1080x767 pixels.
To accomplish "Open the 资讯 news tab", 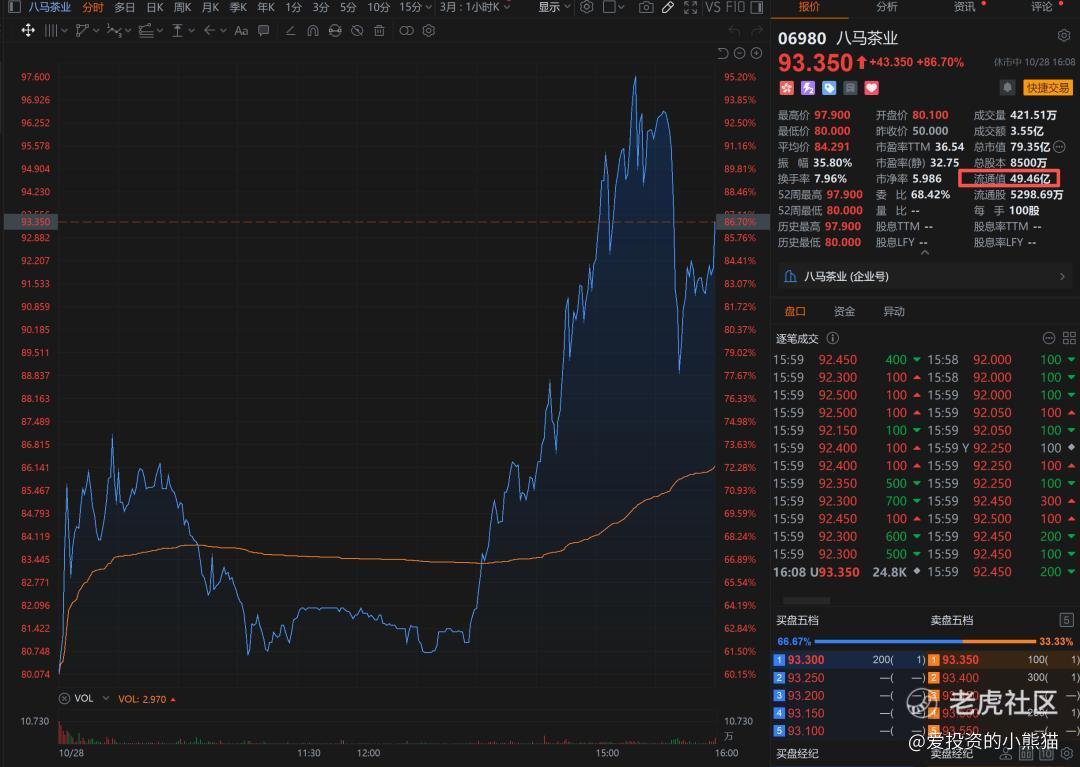I will click(x=966, y=7).
